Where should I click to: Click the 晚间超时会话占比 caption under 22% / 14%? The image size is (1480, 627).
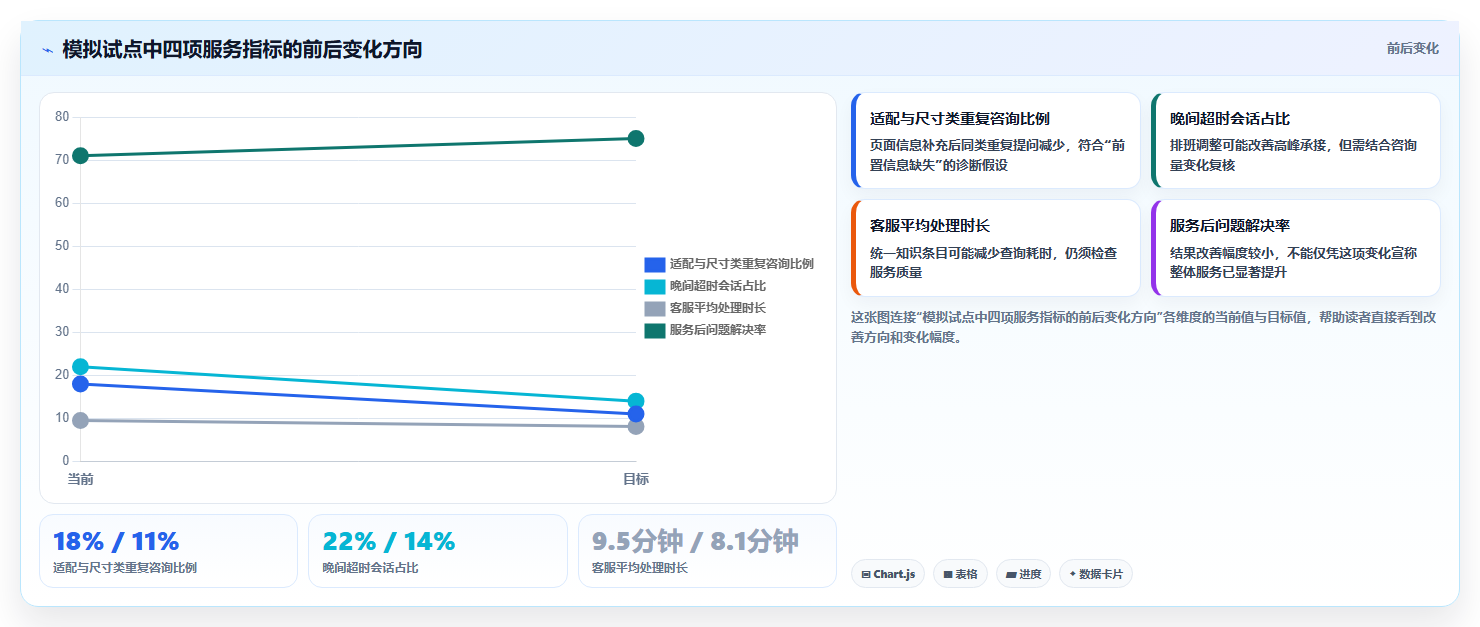pyautogui.click(x=370, y=568)
